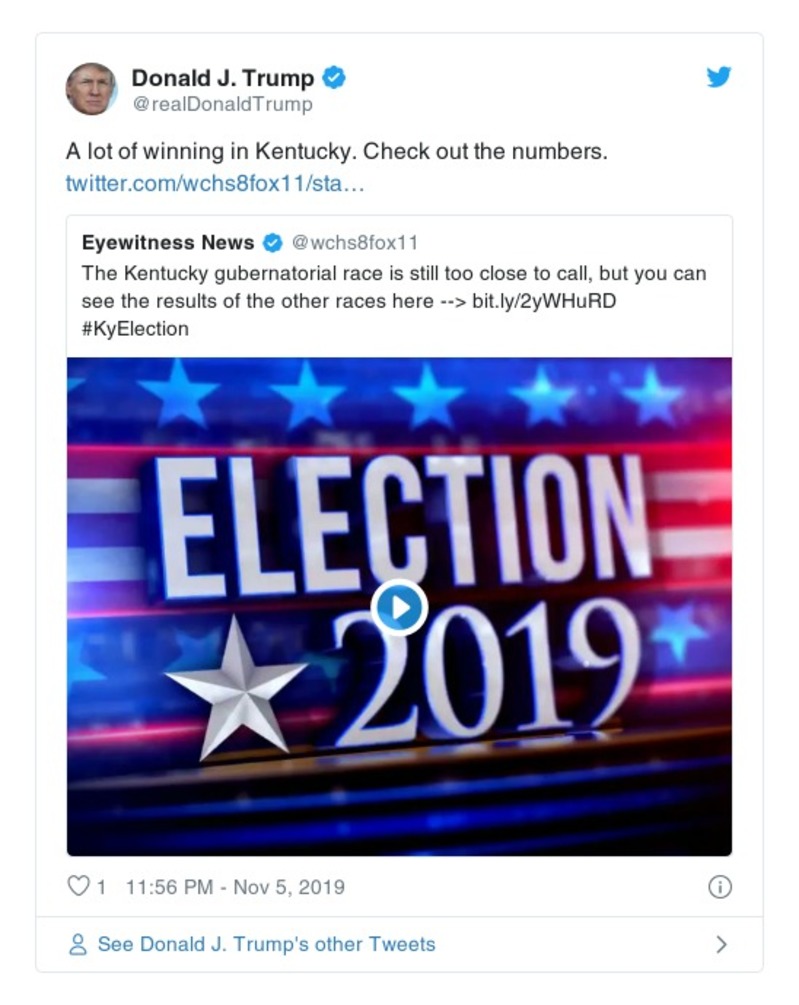Play the Election 2019 video
Viewport: 799px width, 1005px height.
point(399,606)
